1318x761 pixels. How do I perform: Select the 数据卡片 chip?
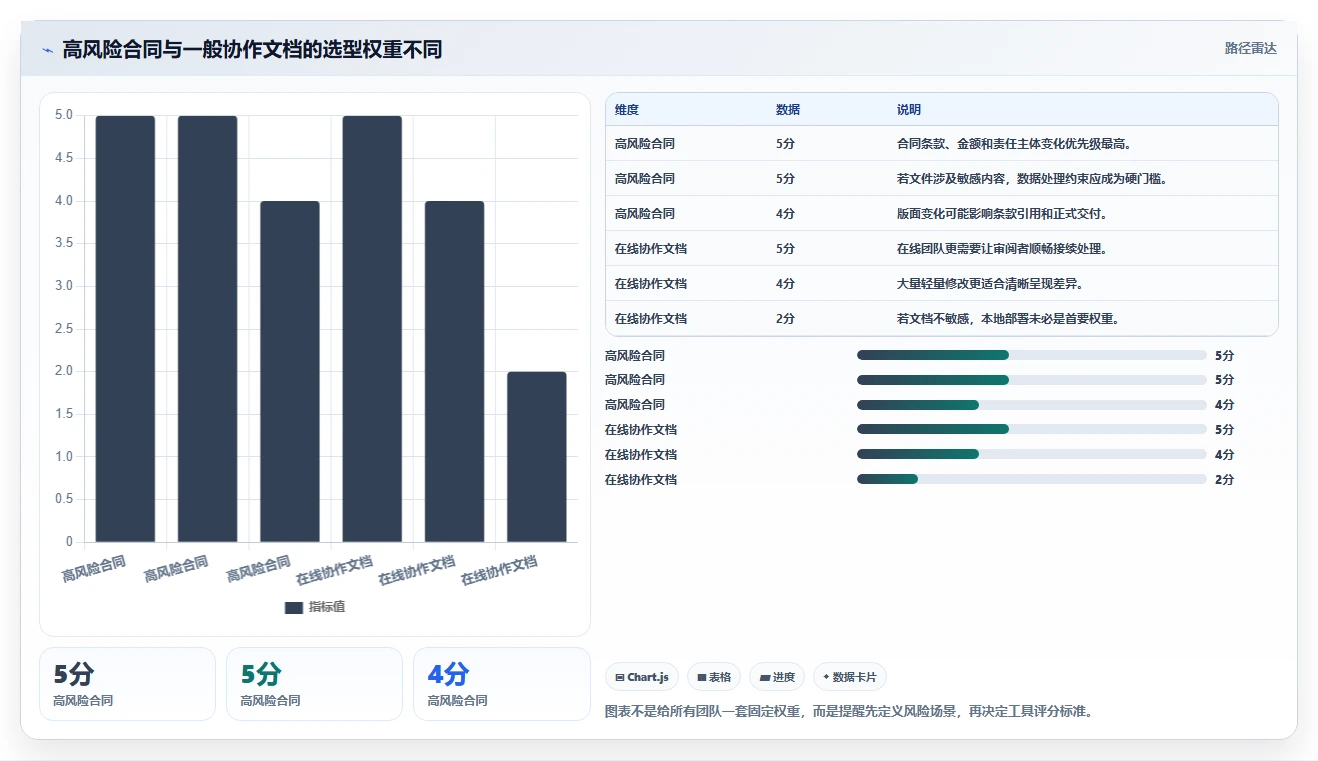pyautogui.click(x=850, y=677)
